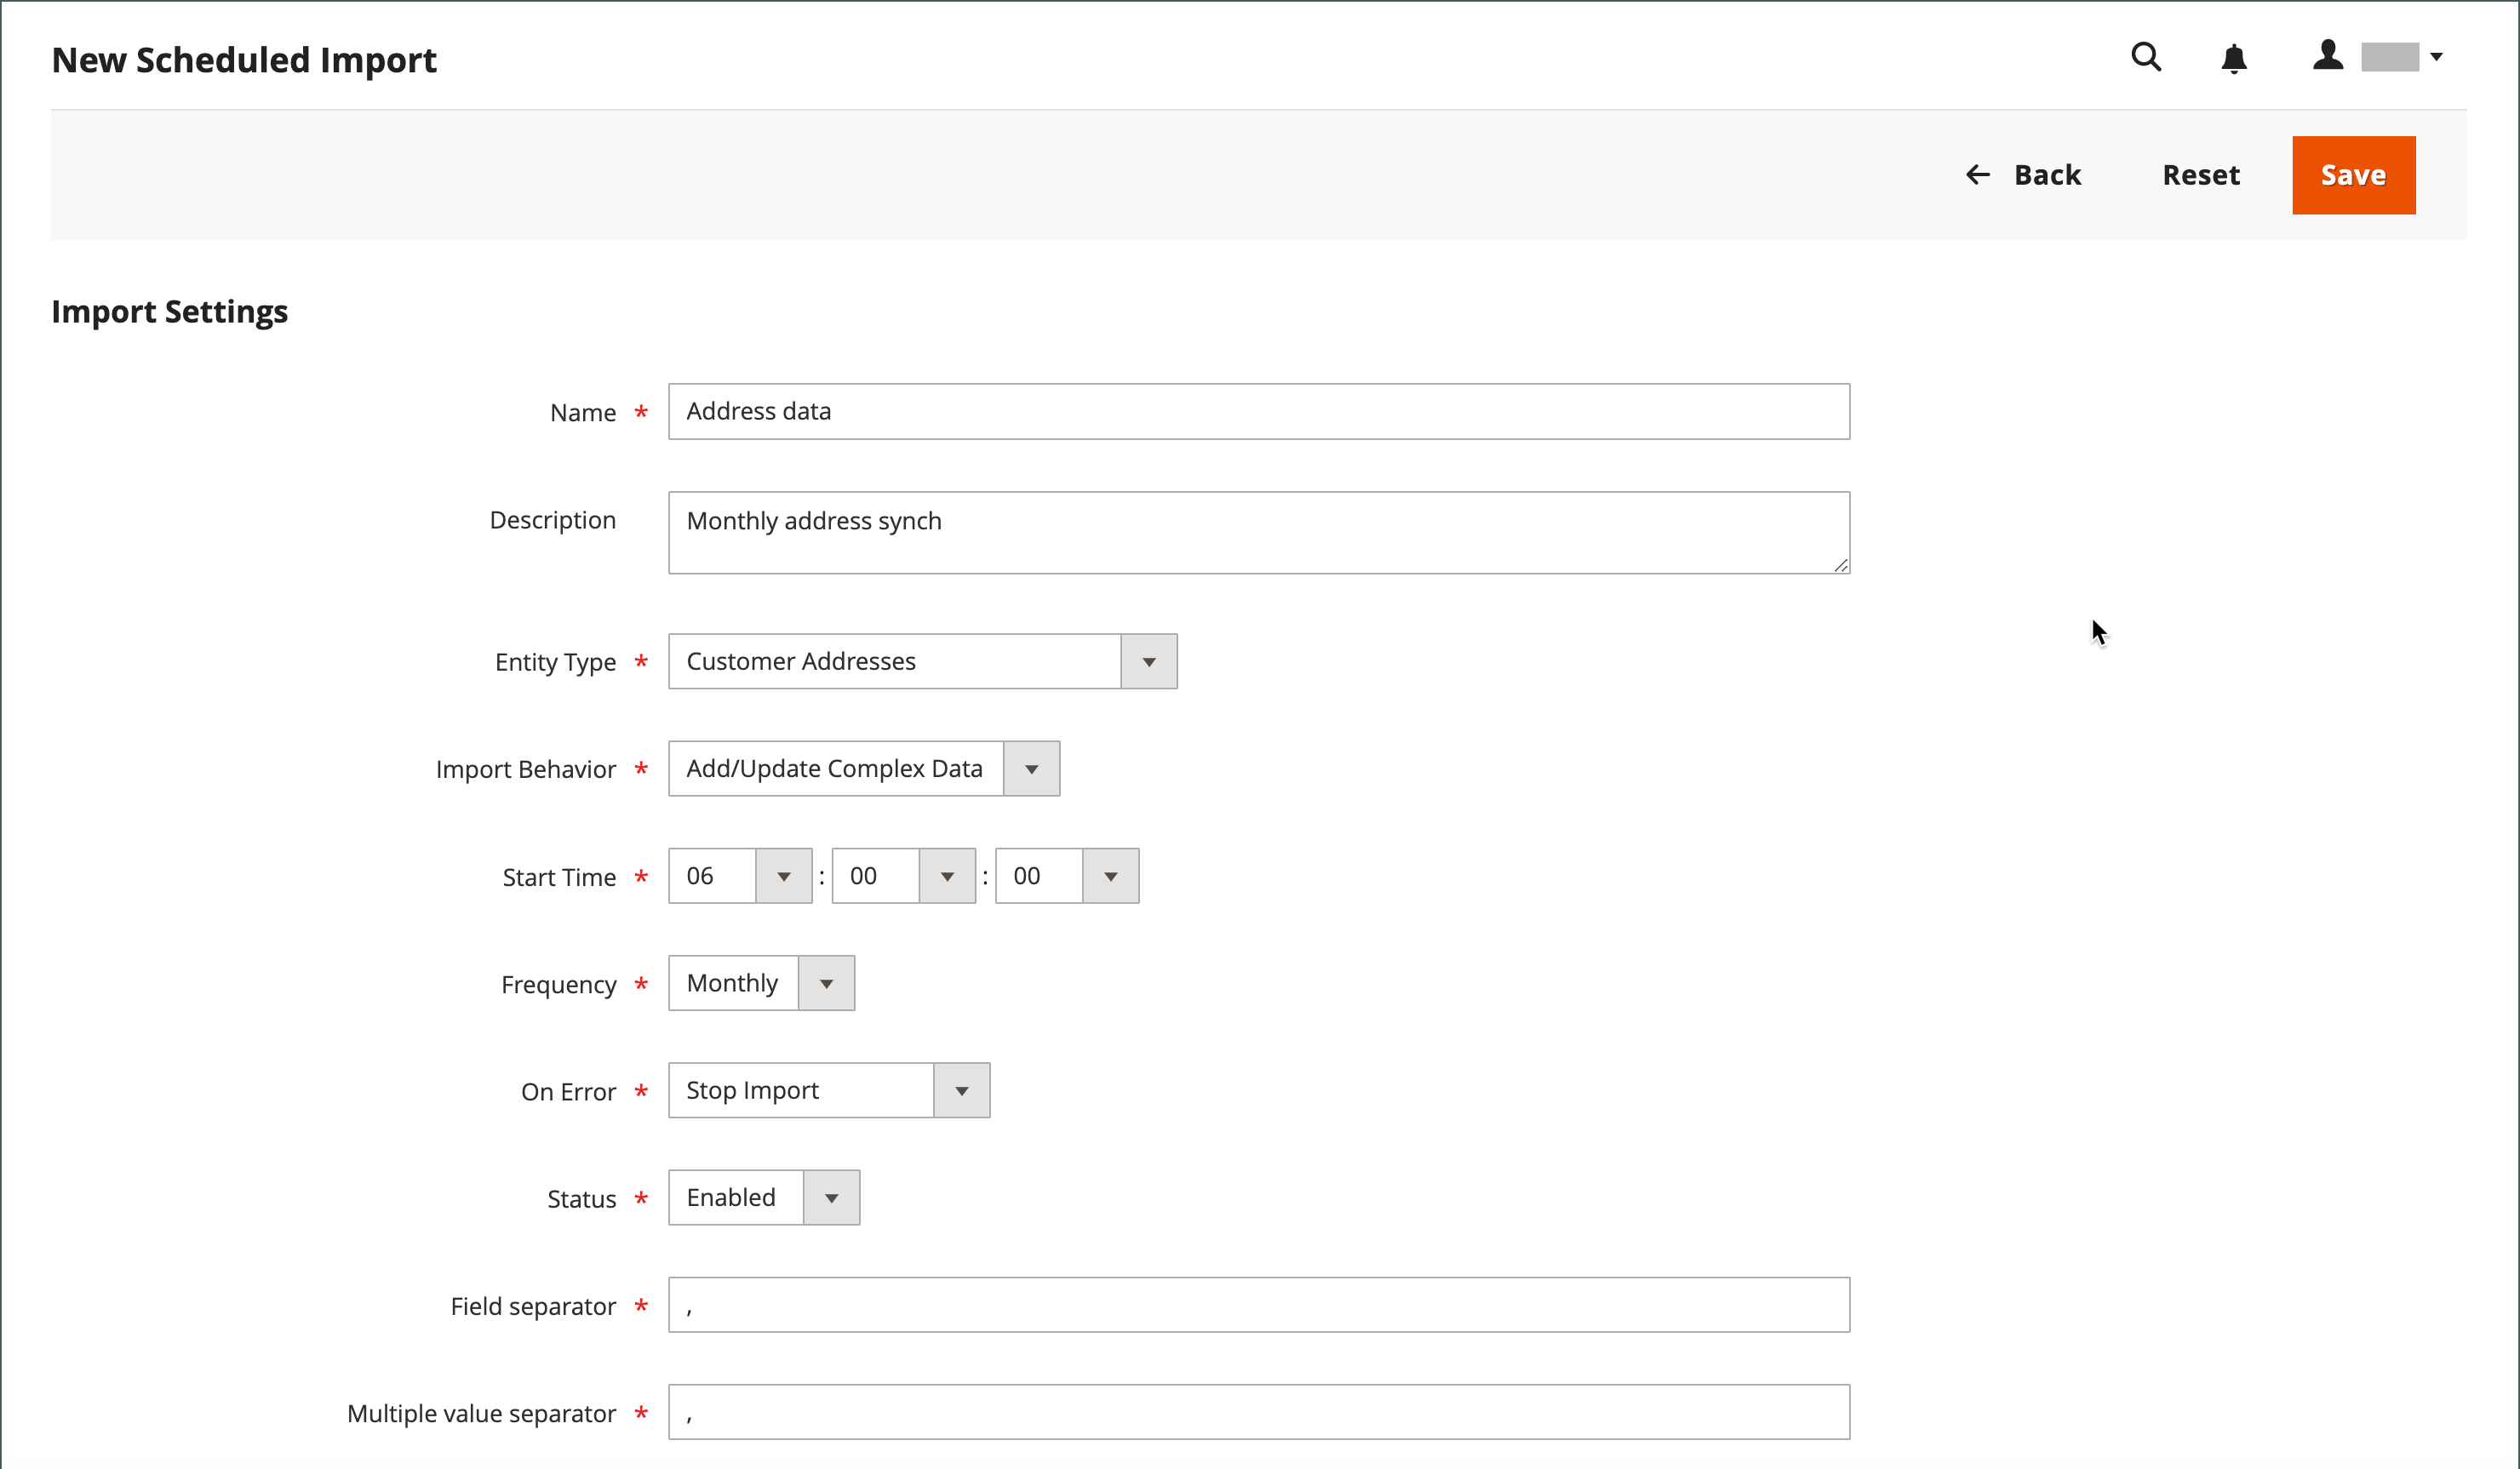This screenshot has height=1469, width=2520.
Task: Click the Description text area
Action: tap(1258, 532)
